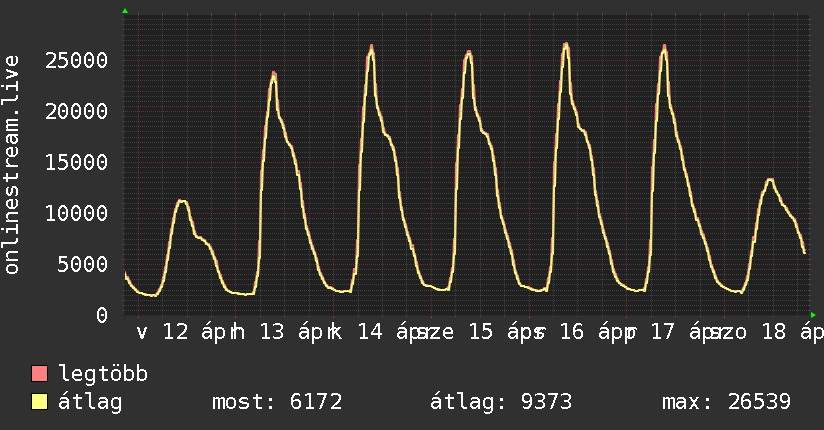Click the yellow átlag color swatch
This screenshot has height=430, width=824.
pyautogui.click(x=39, y=401)
